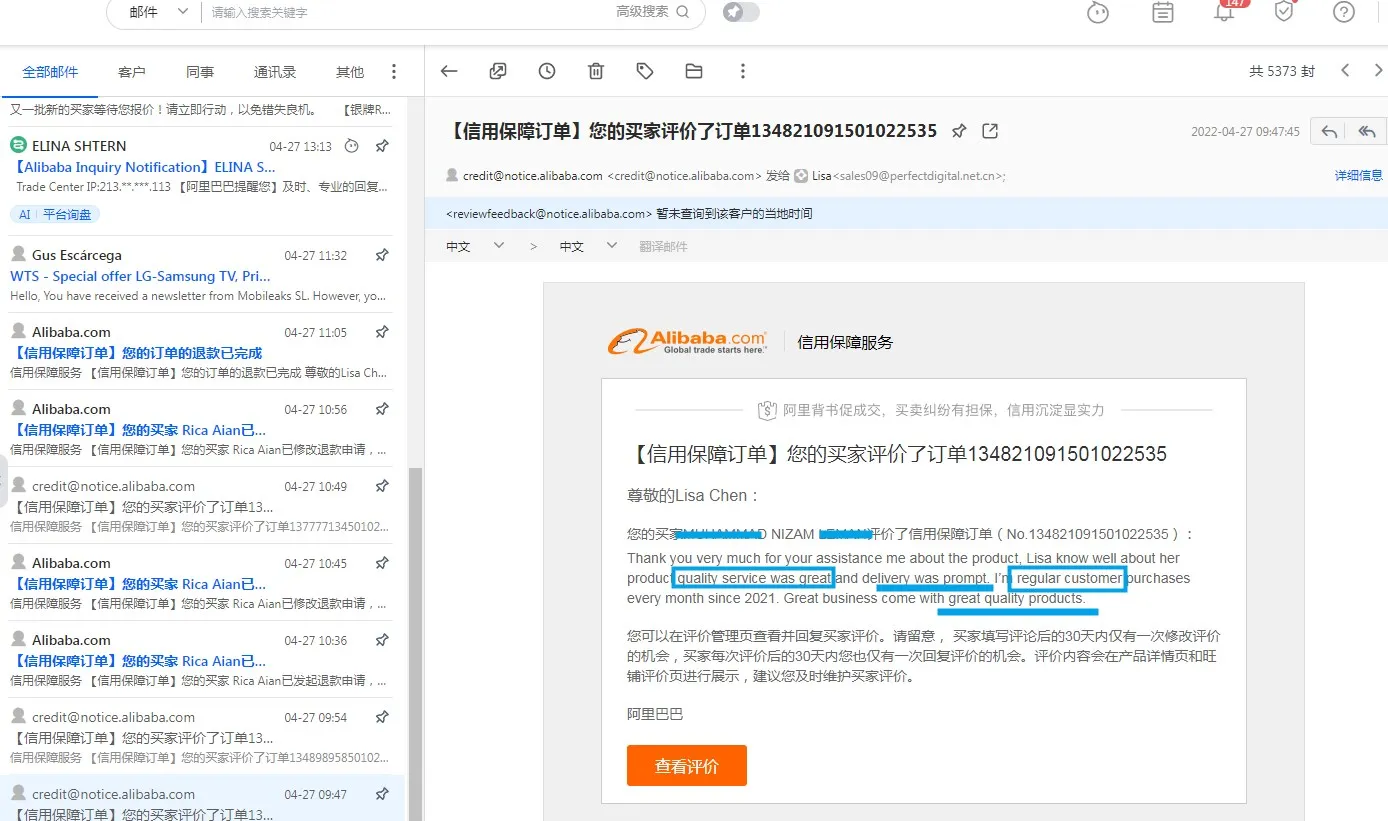Click the tag label icon
1388x821 pixels.
(x=645, y=71)
